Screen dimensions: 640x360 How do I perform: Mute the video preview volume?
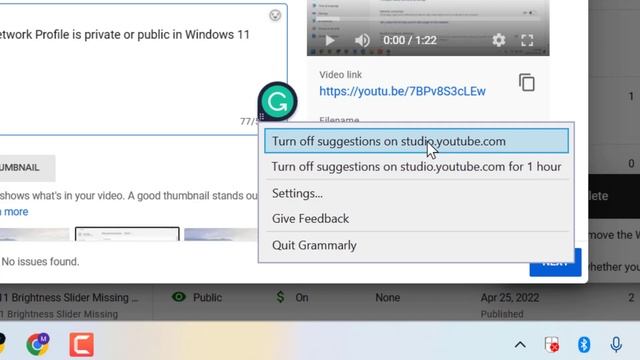[362, 40]
